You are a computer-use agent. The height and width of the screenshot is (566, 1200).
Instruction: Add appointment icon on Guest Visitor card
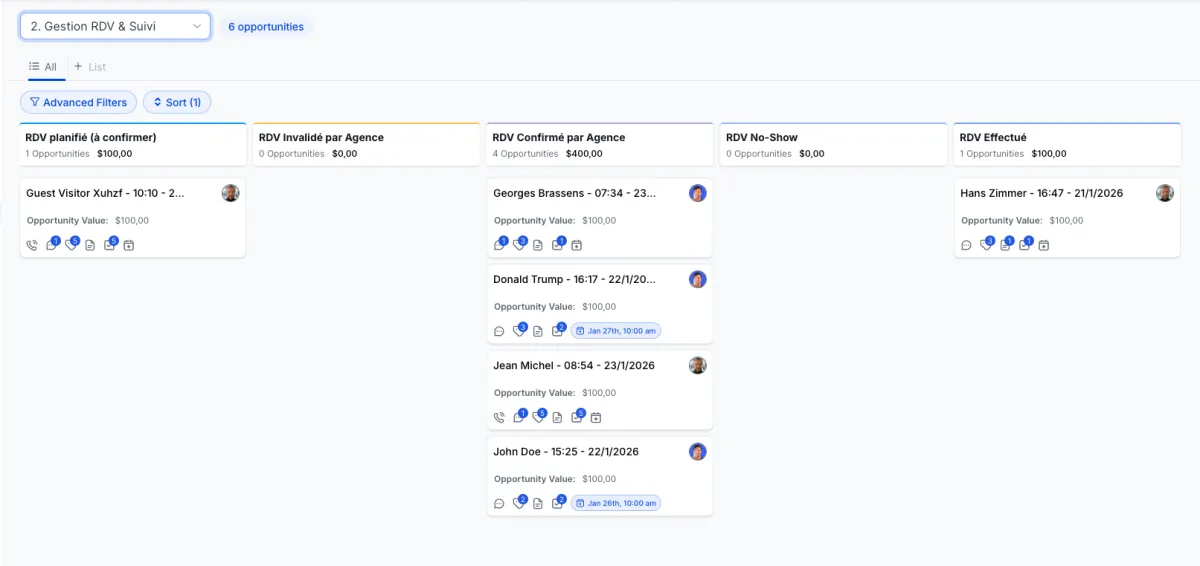tap(129, 245)
